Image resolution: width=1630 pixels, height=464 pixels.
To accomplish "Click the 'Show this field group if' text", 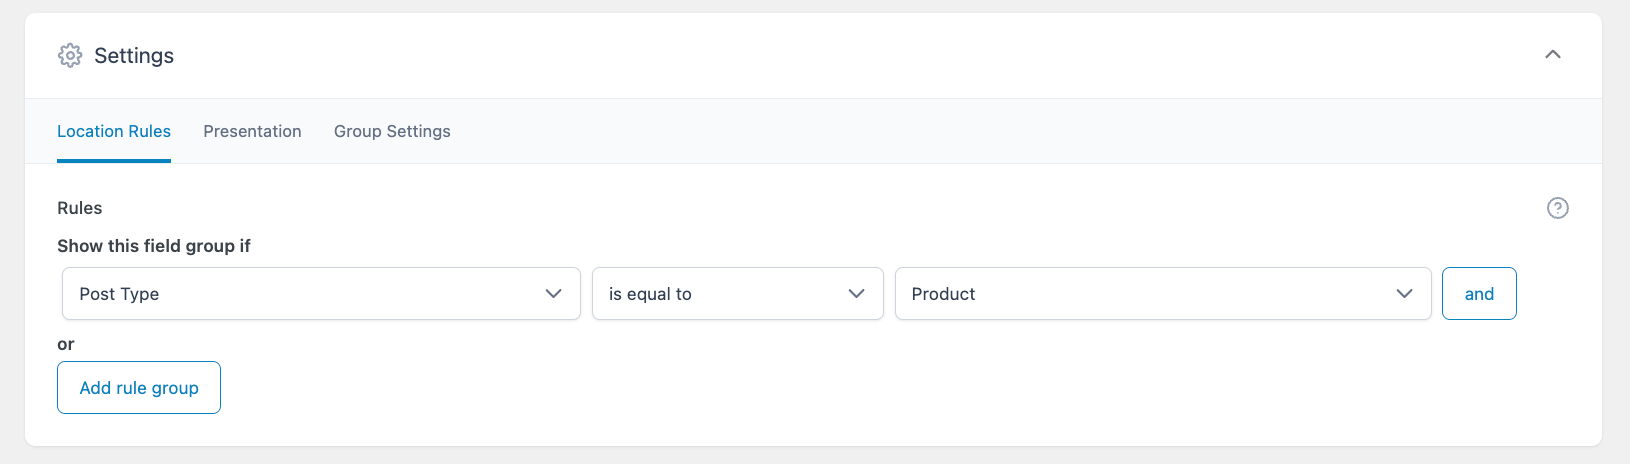I will 154,246.
